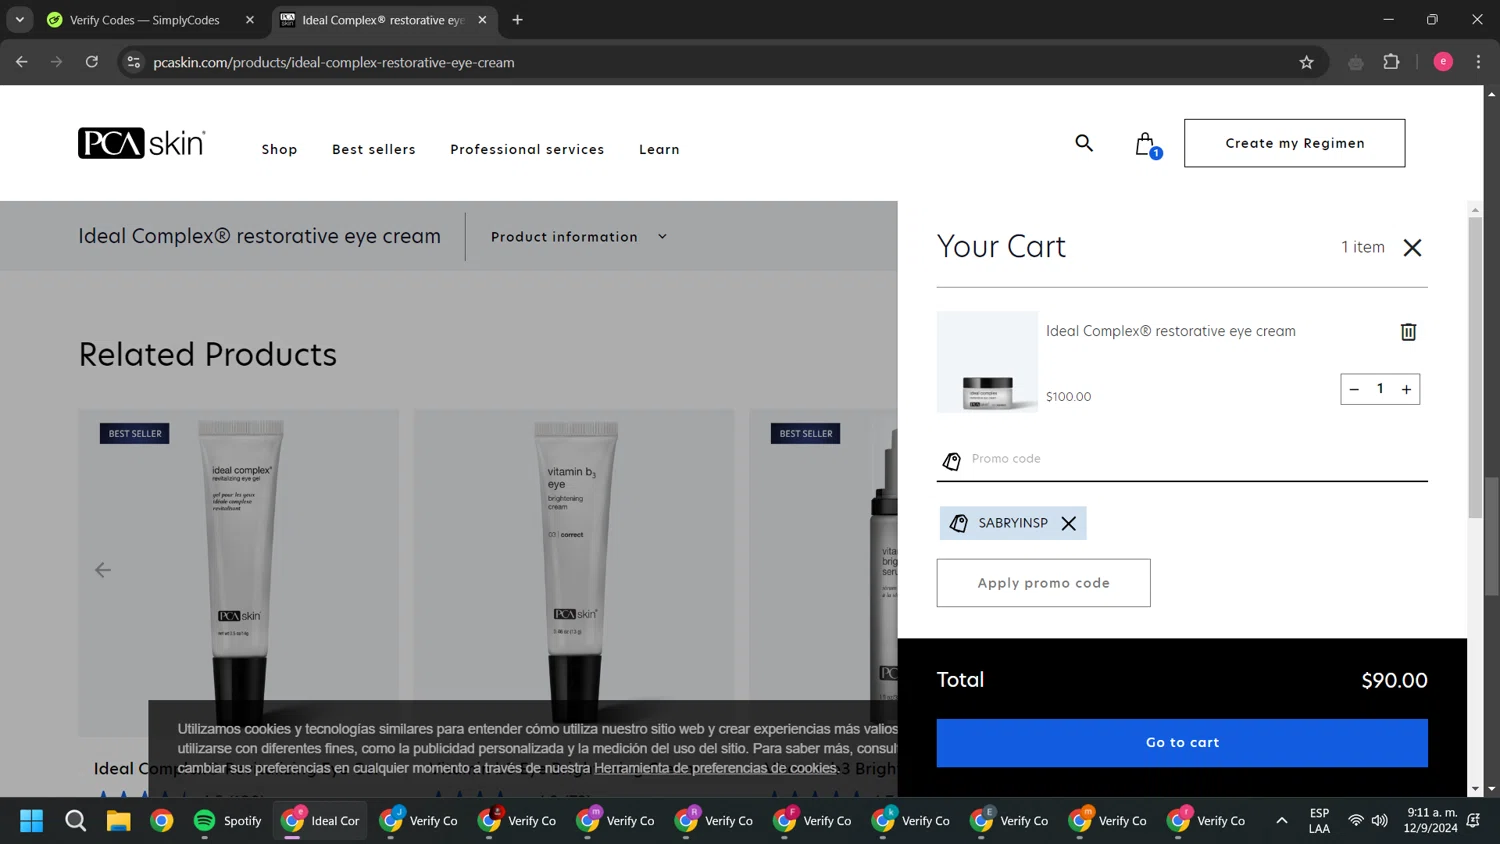Image resolution: width=1500 pixels, height=844 pixels.
Task: Open the notifications center icon
Action: [1473, 821]
